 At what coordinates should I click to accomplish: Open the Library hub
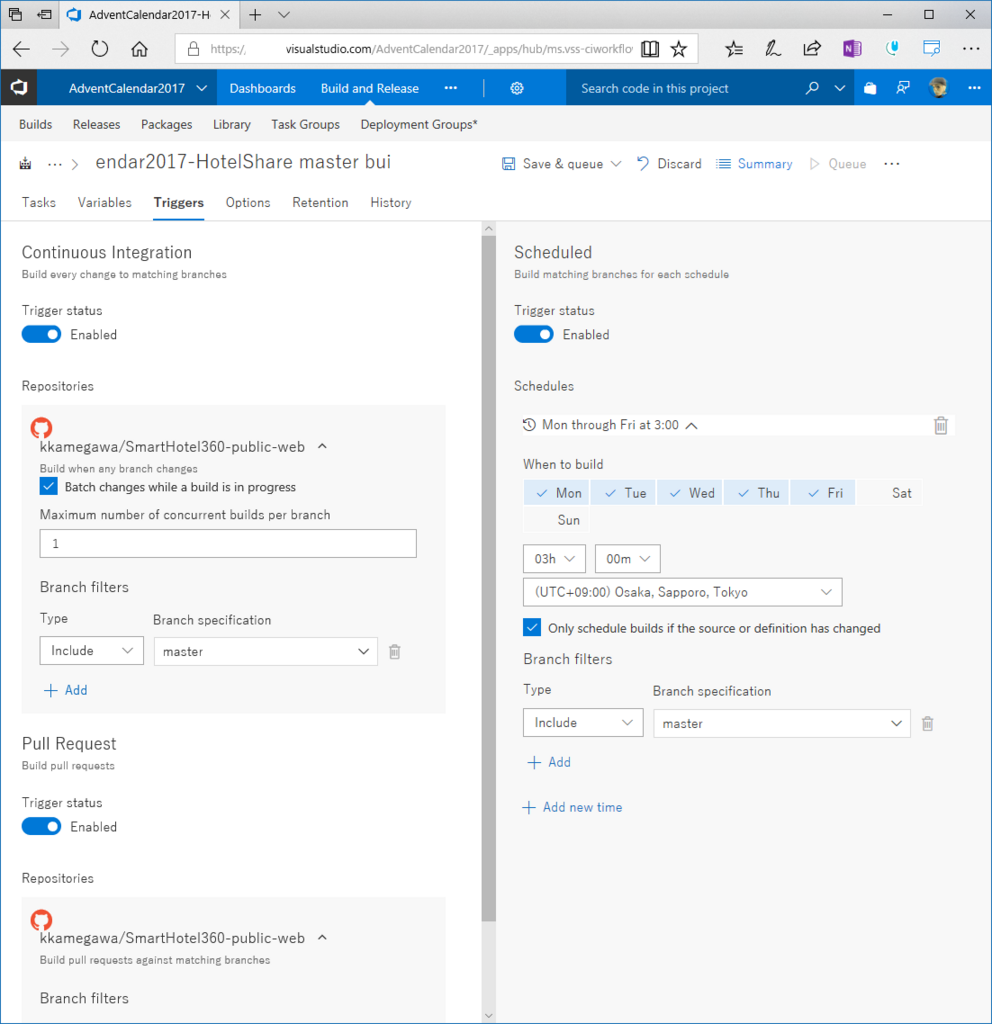click(x=231, y=124)
